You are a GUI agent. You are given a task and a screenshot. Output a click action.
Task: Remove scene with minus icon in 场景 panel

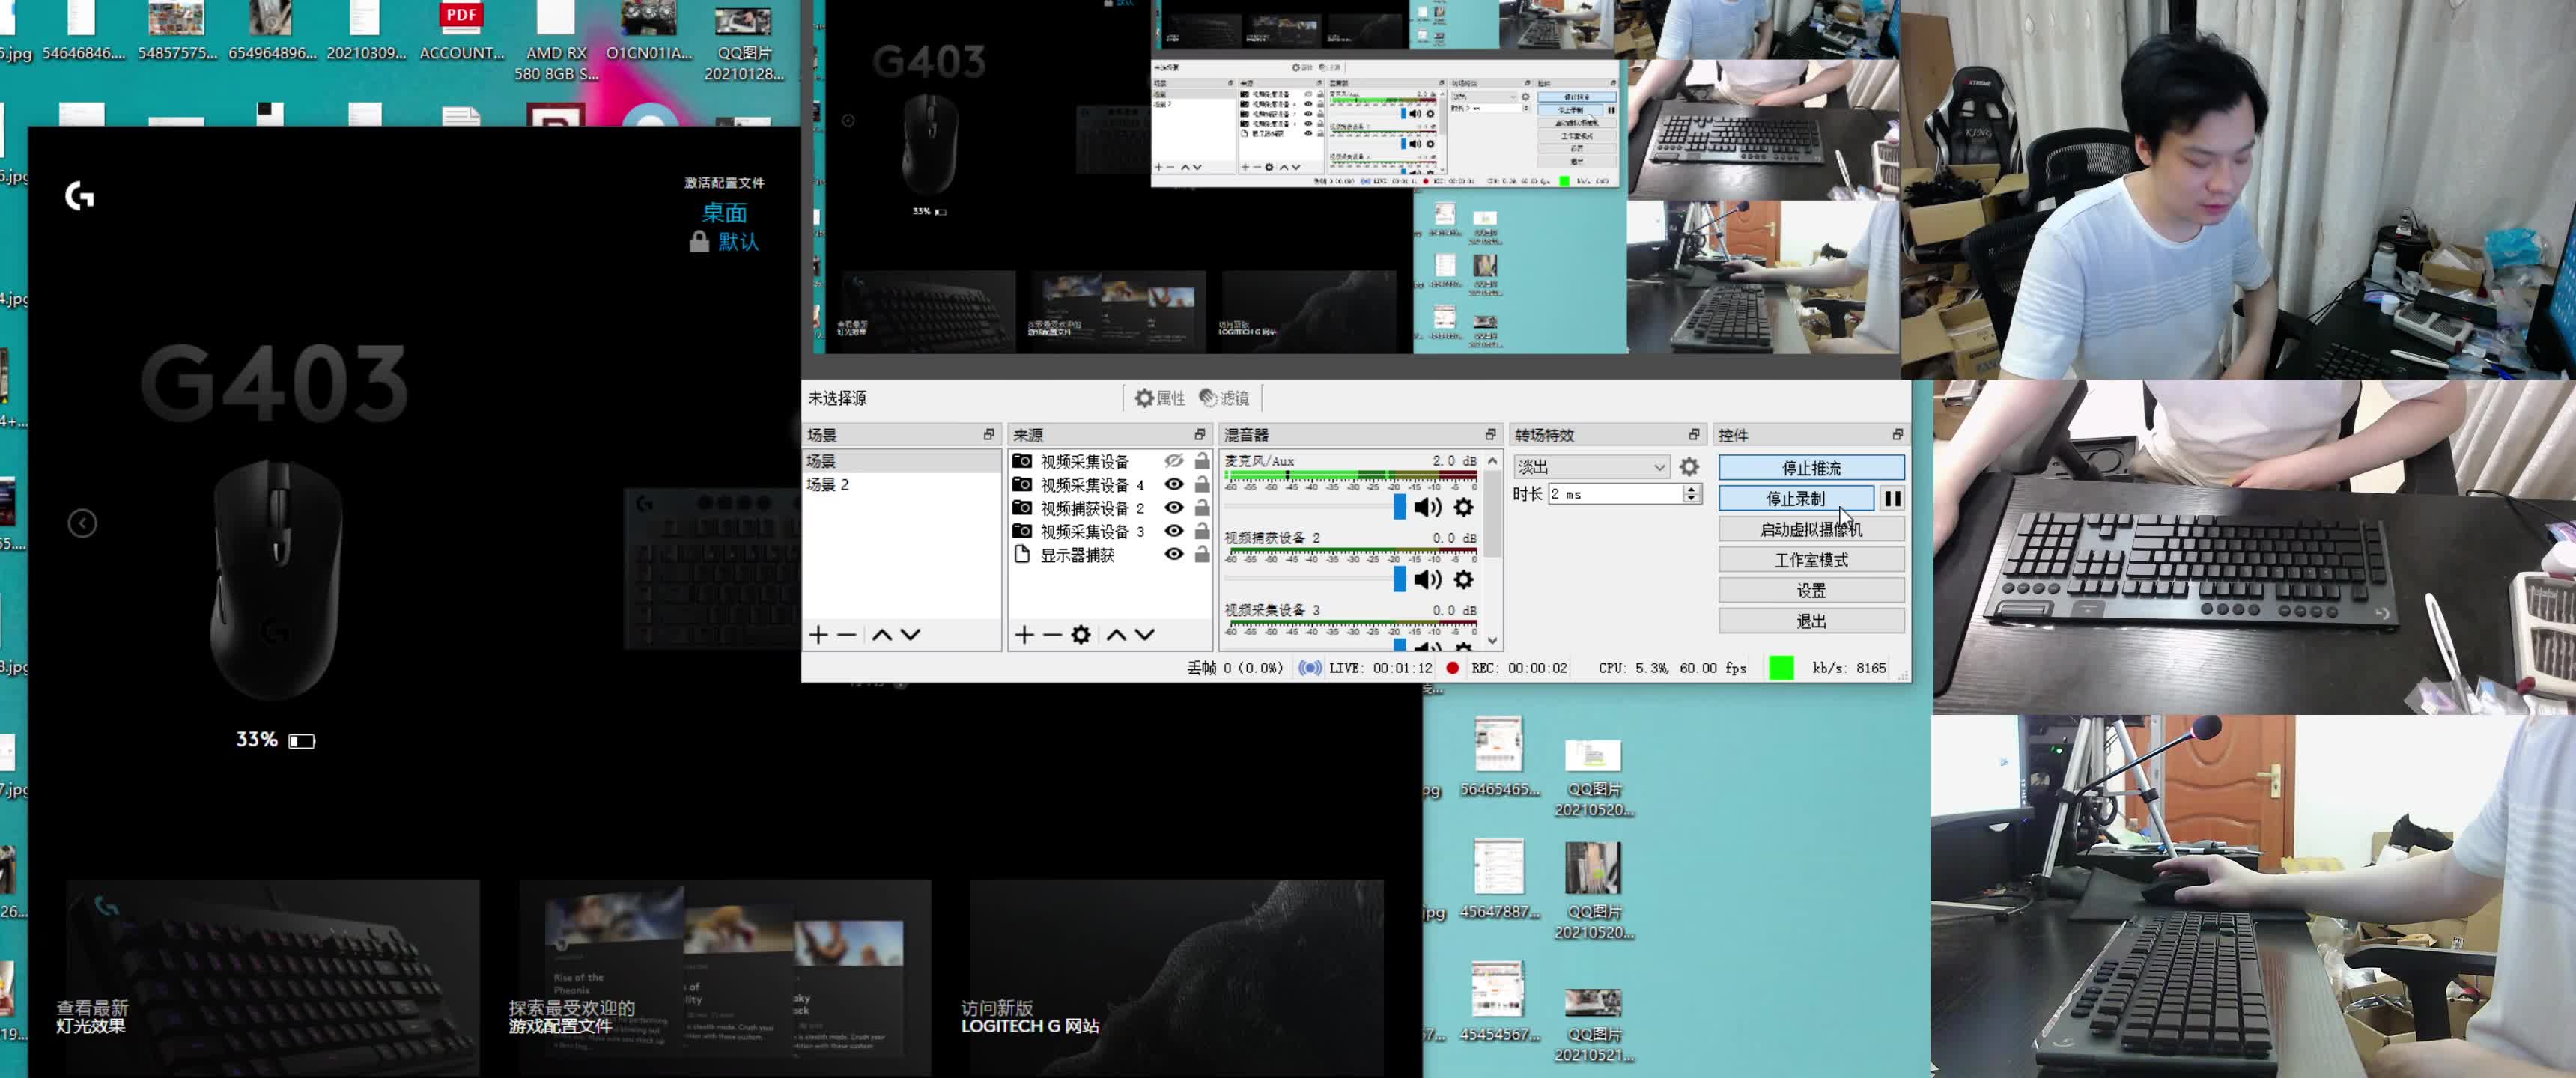click(847, 635)
